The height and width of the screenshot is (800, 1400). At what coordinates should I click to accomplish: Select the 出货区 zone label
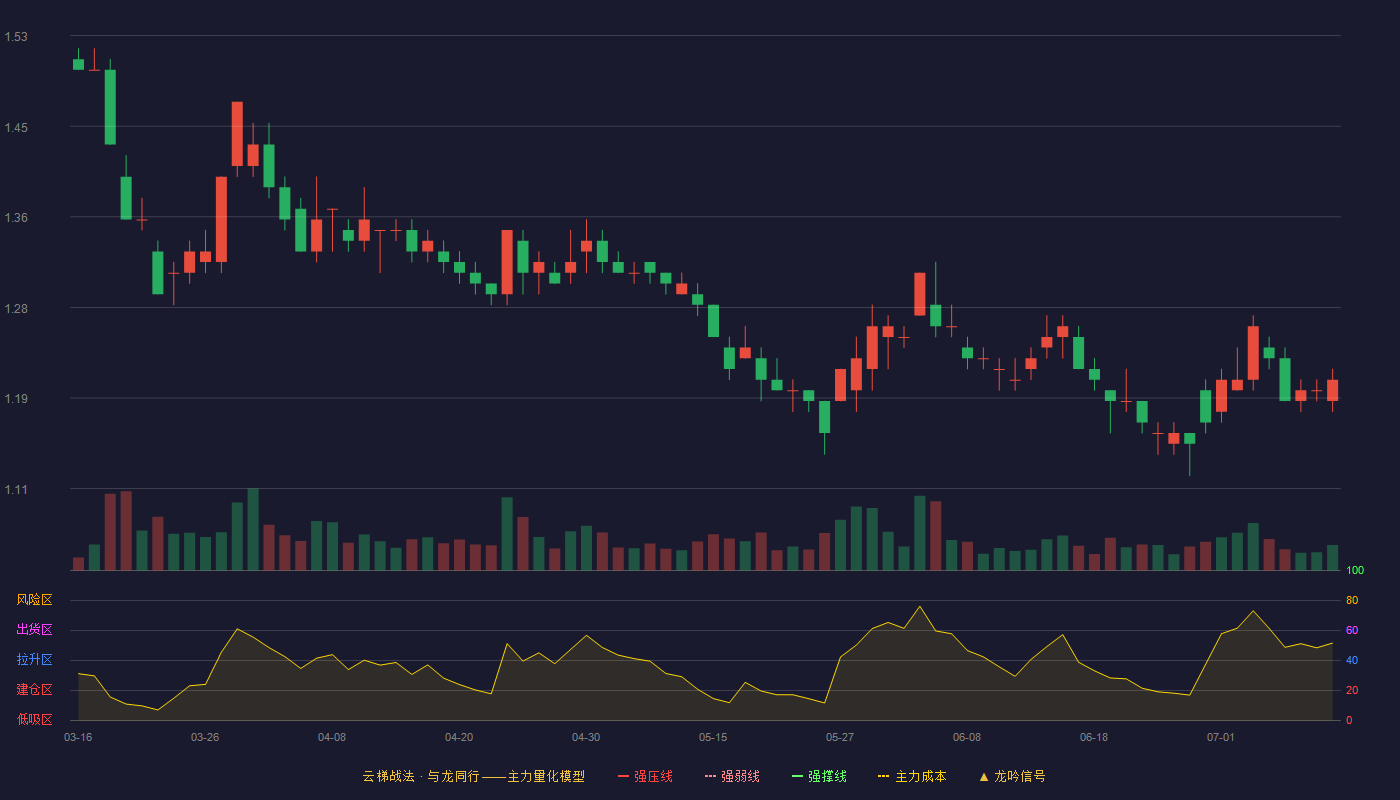point(34,630)
